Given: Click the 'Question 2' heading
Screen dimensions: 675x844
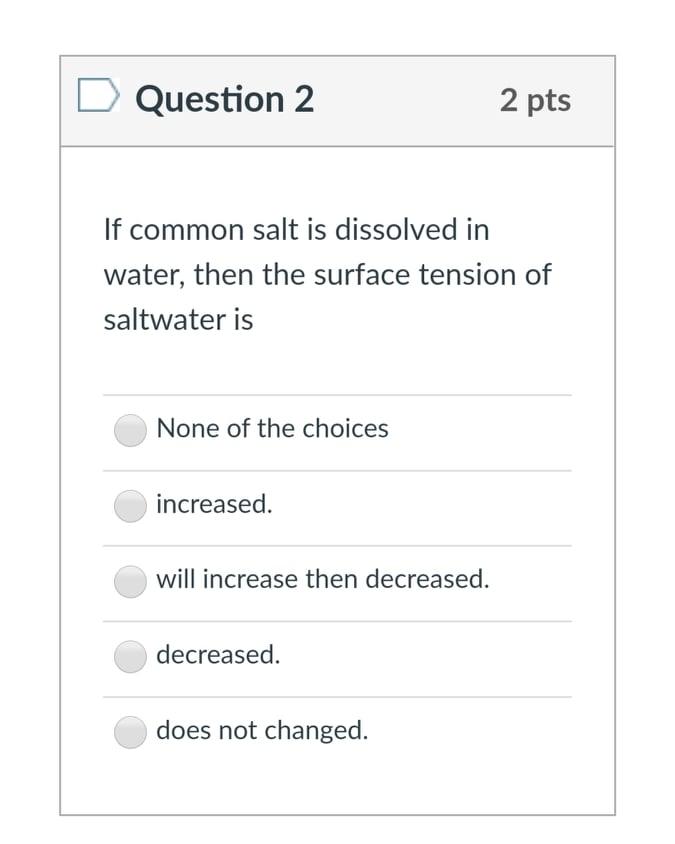Looking at the screenshot, I should click(224, 99).
